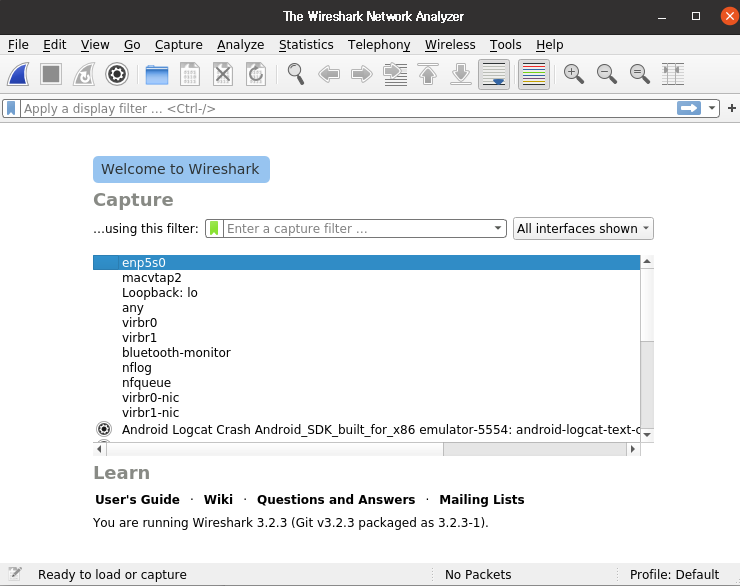Open All interfaces shown dropdown
The image size is (740, 586).
click(x=583, y=228)
